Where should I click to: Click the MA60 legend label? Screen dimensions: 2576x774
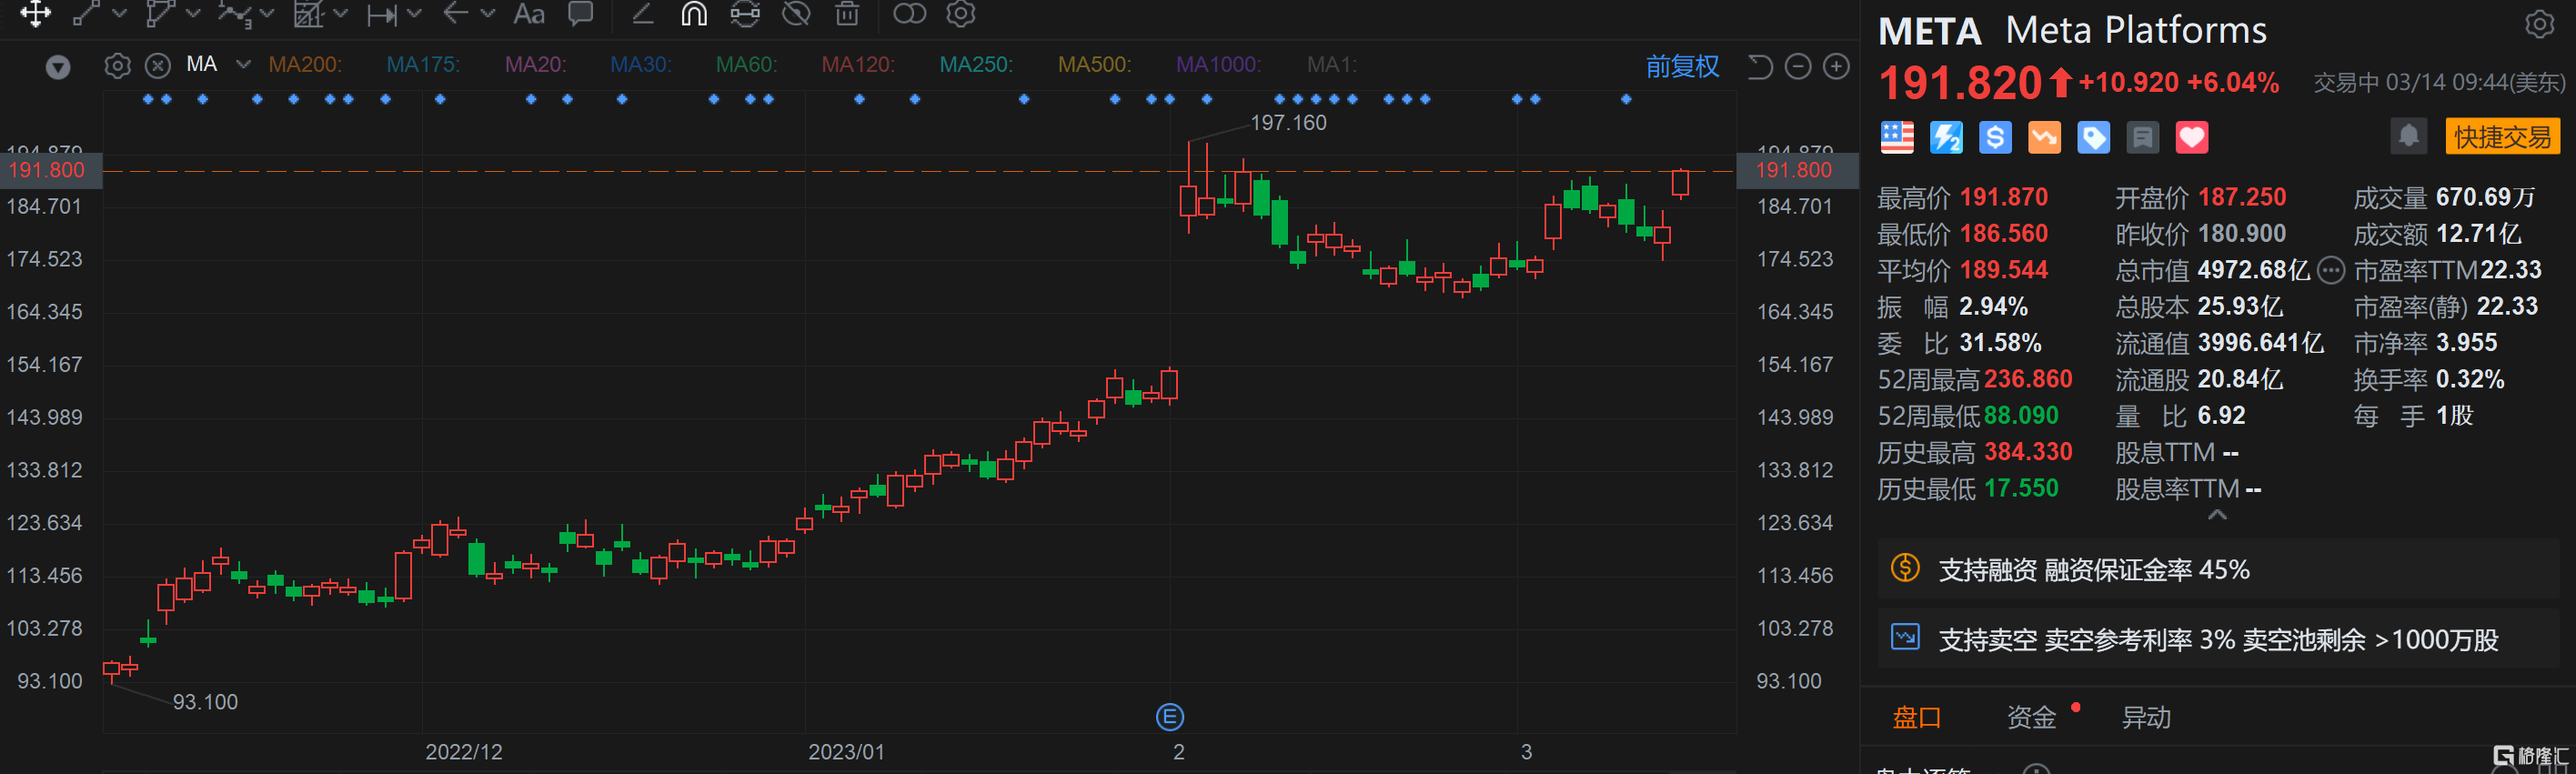tap(746, 65)
